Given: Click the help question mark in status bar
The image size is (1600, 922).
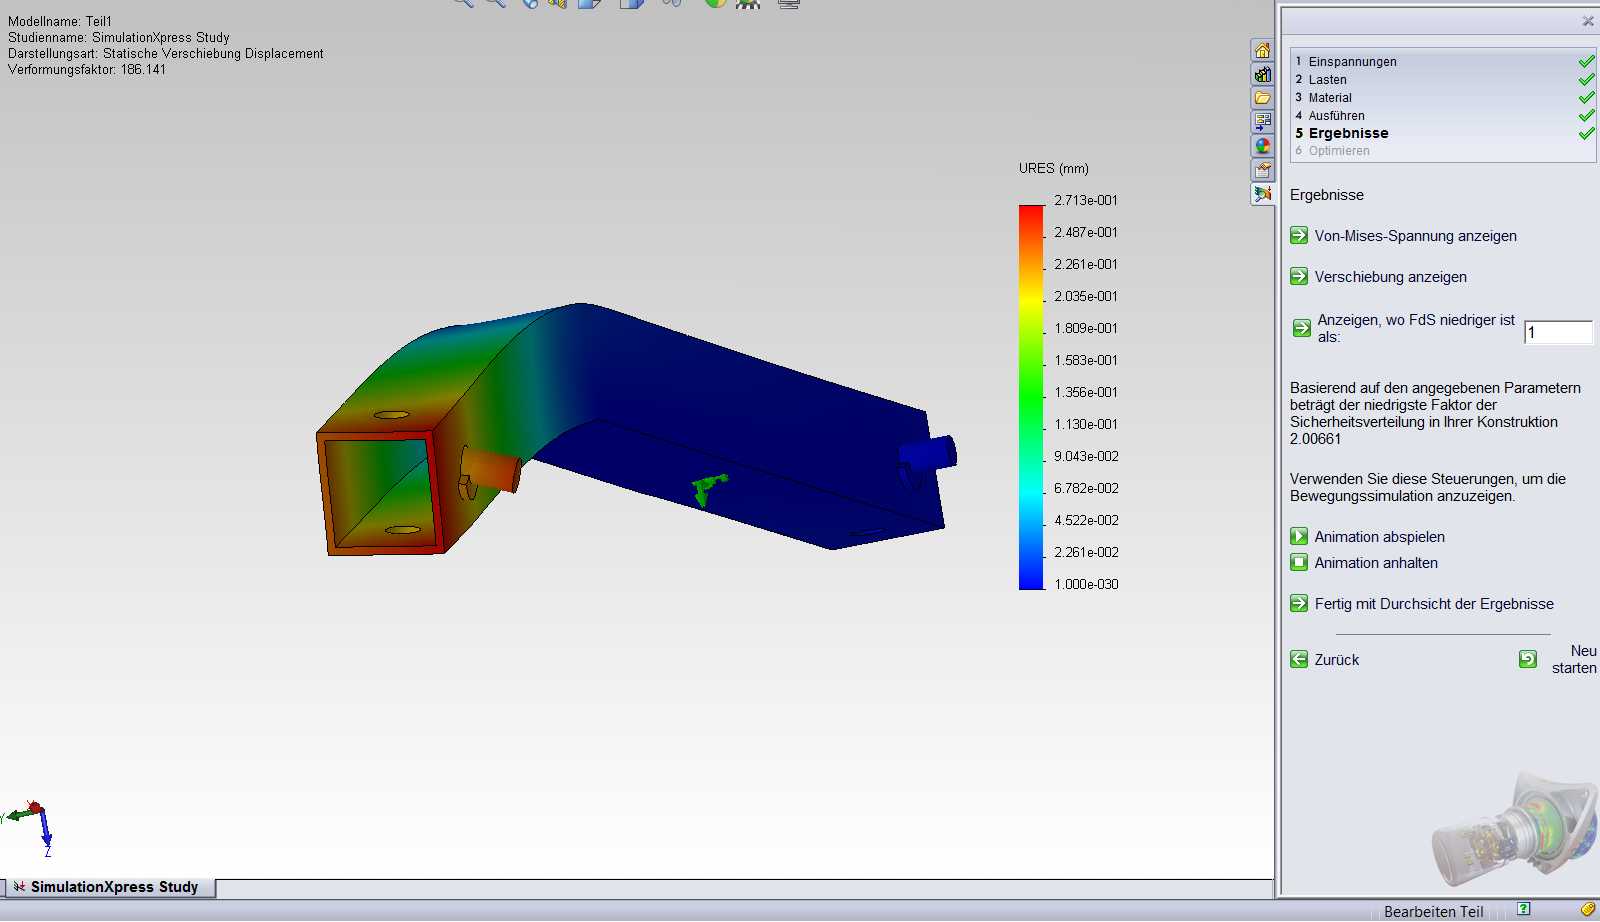Looking at the screenshot, I should (1523, 909).
